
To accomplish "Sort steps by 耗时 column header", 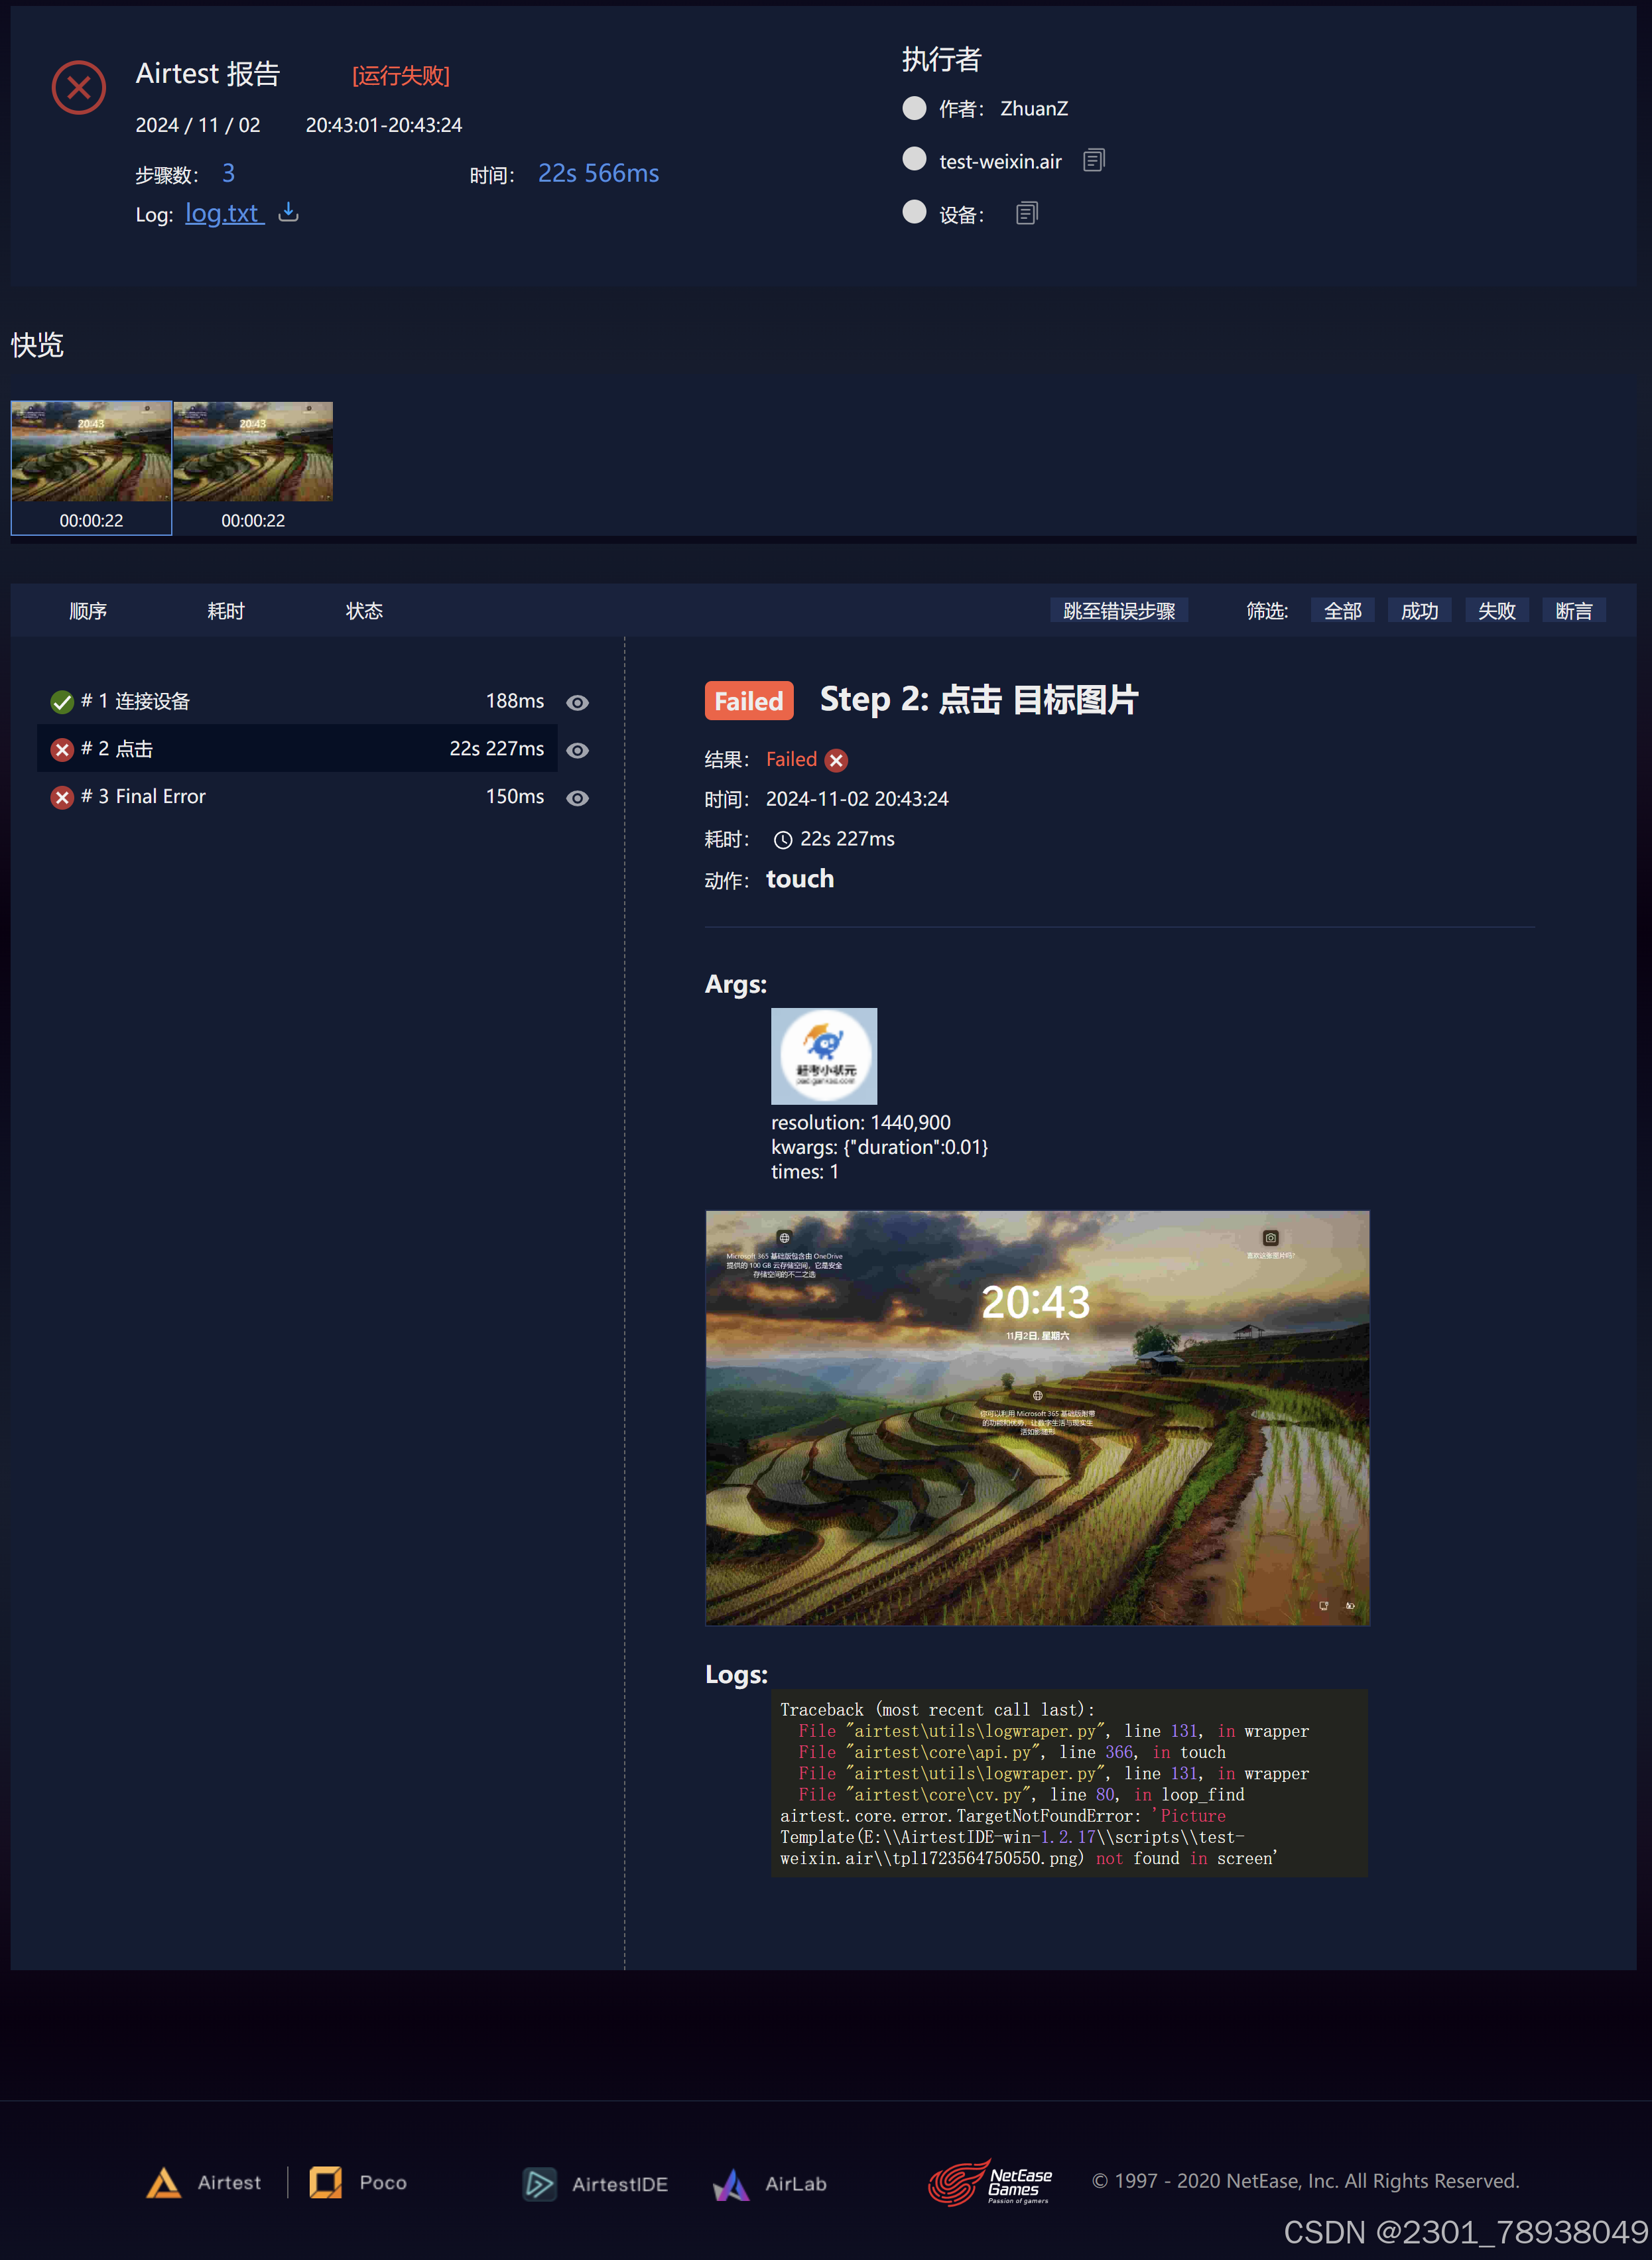I will (x=226, y=611).
